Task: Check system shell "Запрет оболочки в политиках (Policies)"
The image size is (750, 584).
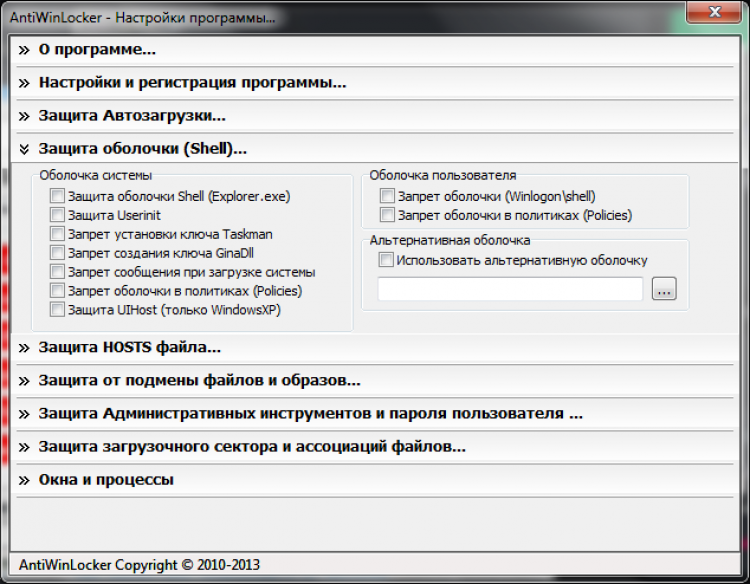Action: point(57,290)
